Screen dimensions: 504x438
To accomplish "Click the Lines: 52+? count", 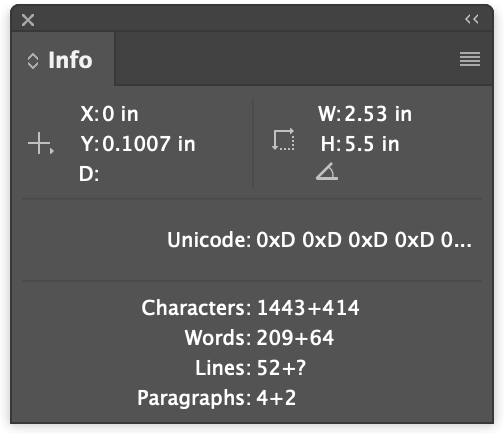I will (x=250, y=368).
